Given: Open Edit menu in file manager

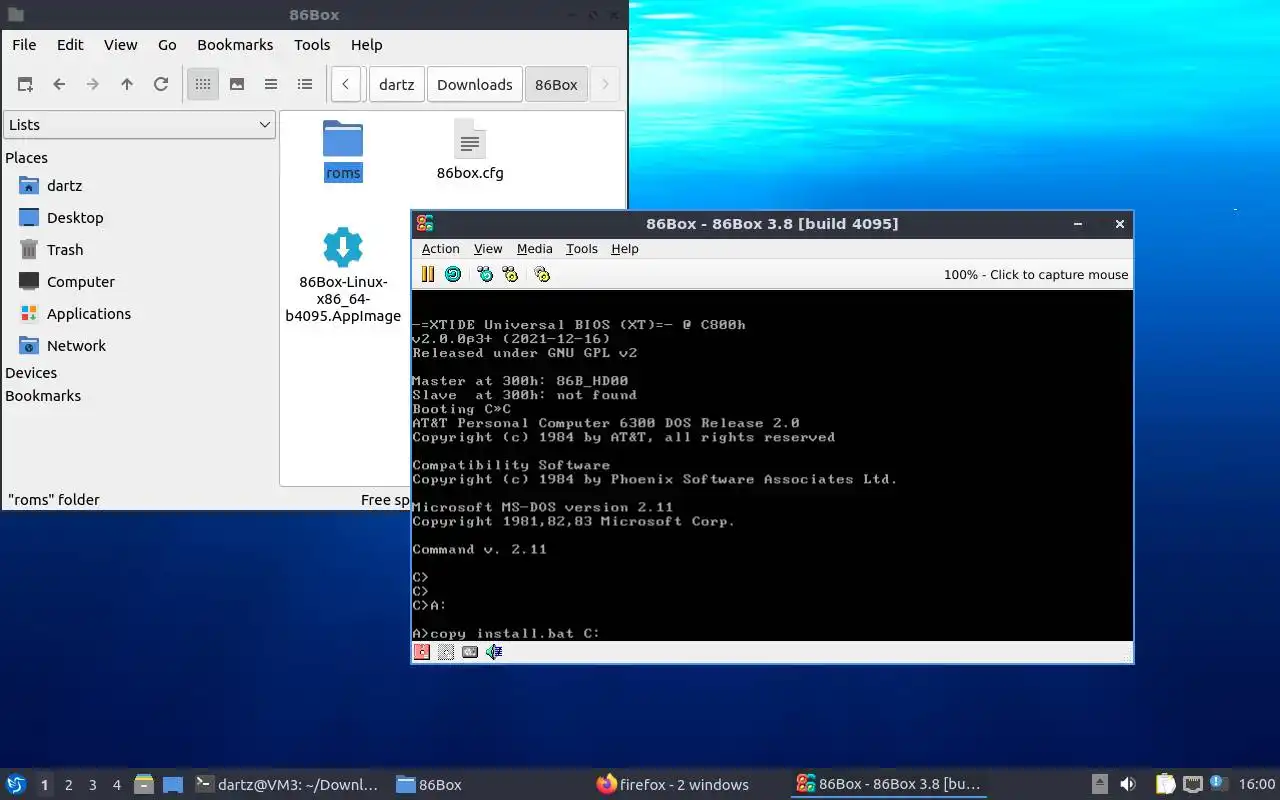Looking at the screenshot, I should [x=70, y=45].
